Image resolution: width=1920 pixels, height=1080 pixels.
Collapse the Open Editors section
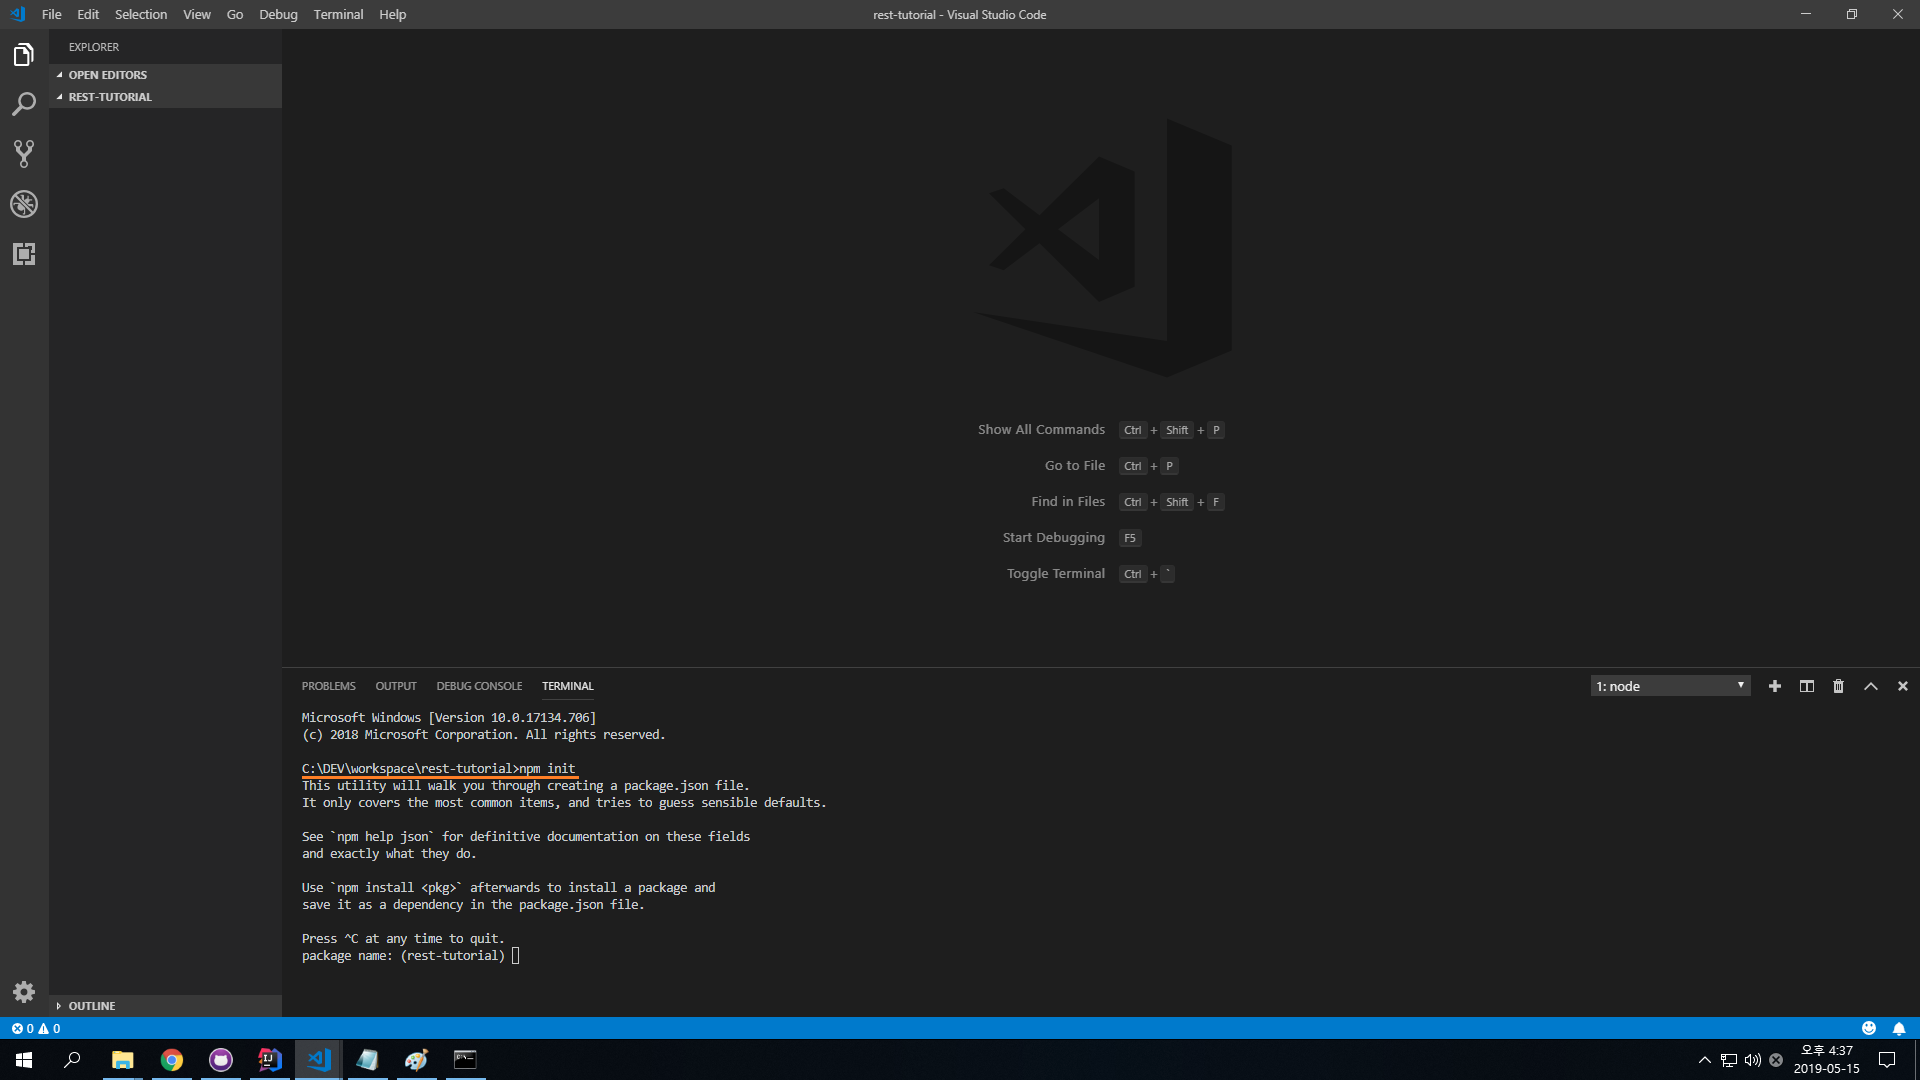point(165,75)
